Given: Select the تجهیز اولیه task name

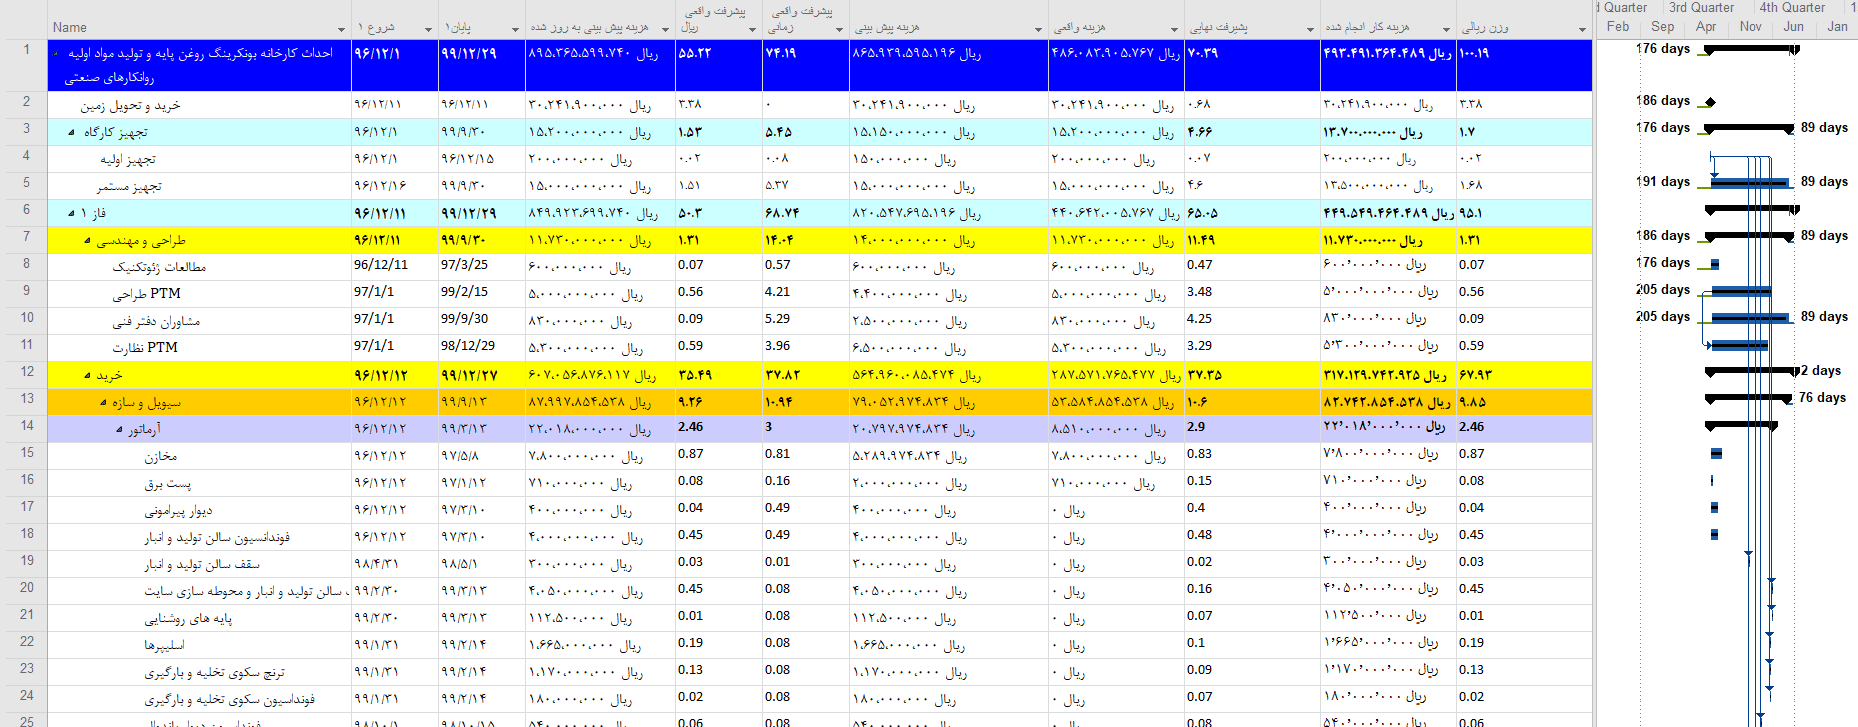Looking at the screenshot, I should click(127, 159).
